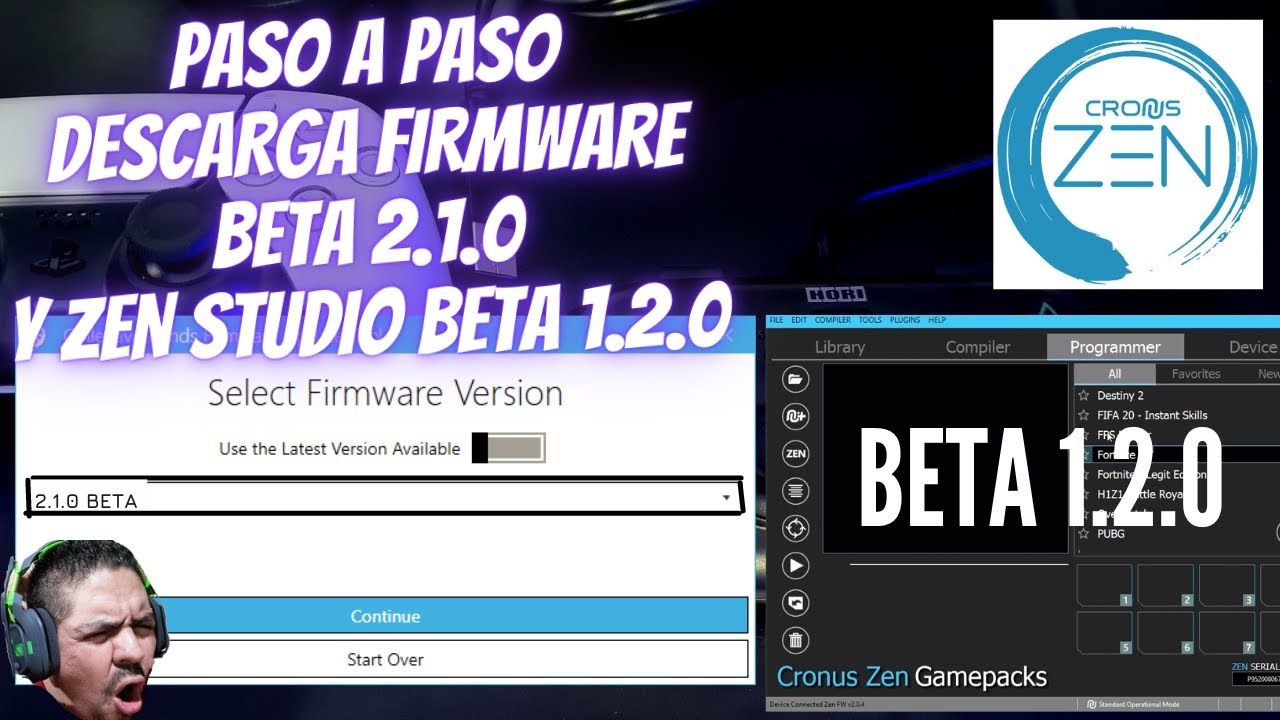The image size is (1280, 720).
Task: Select memory slot 5
Action: pos(1104,632)
